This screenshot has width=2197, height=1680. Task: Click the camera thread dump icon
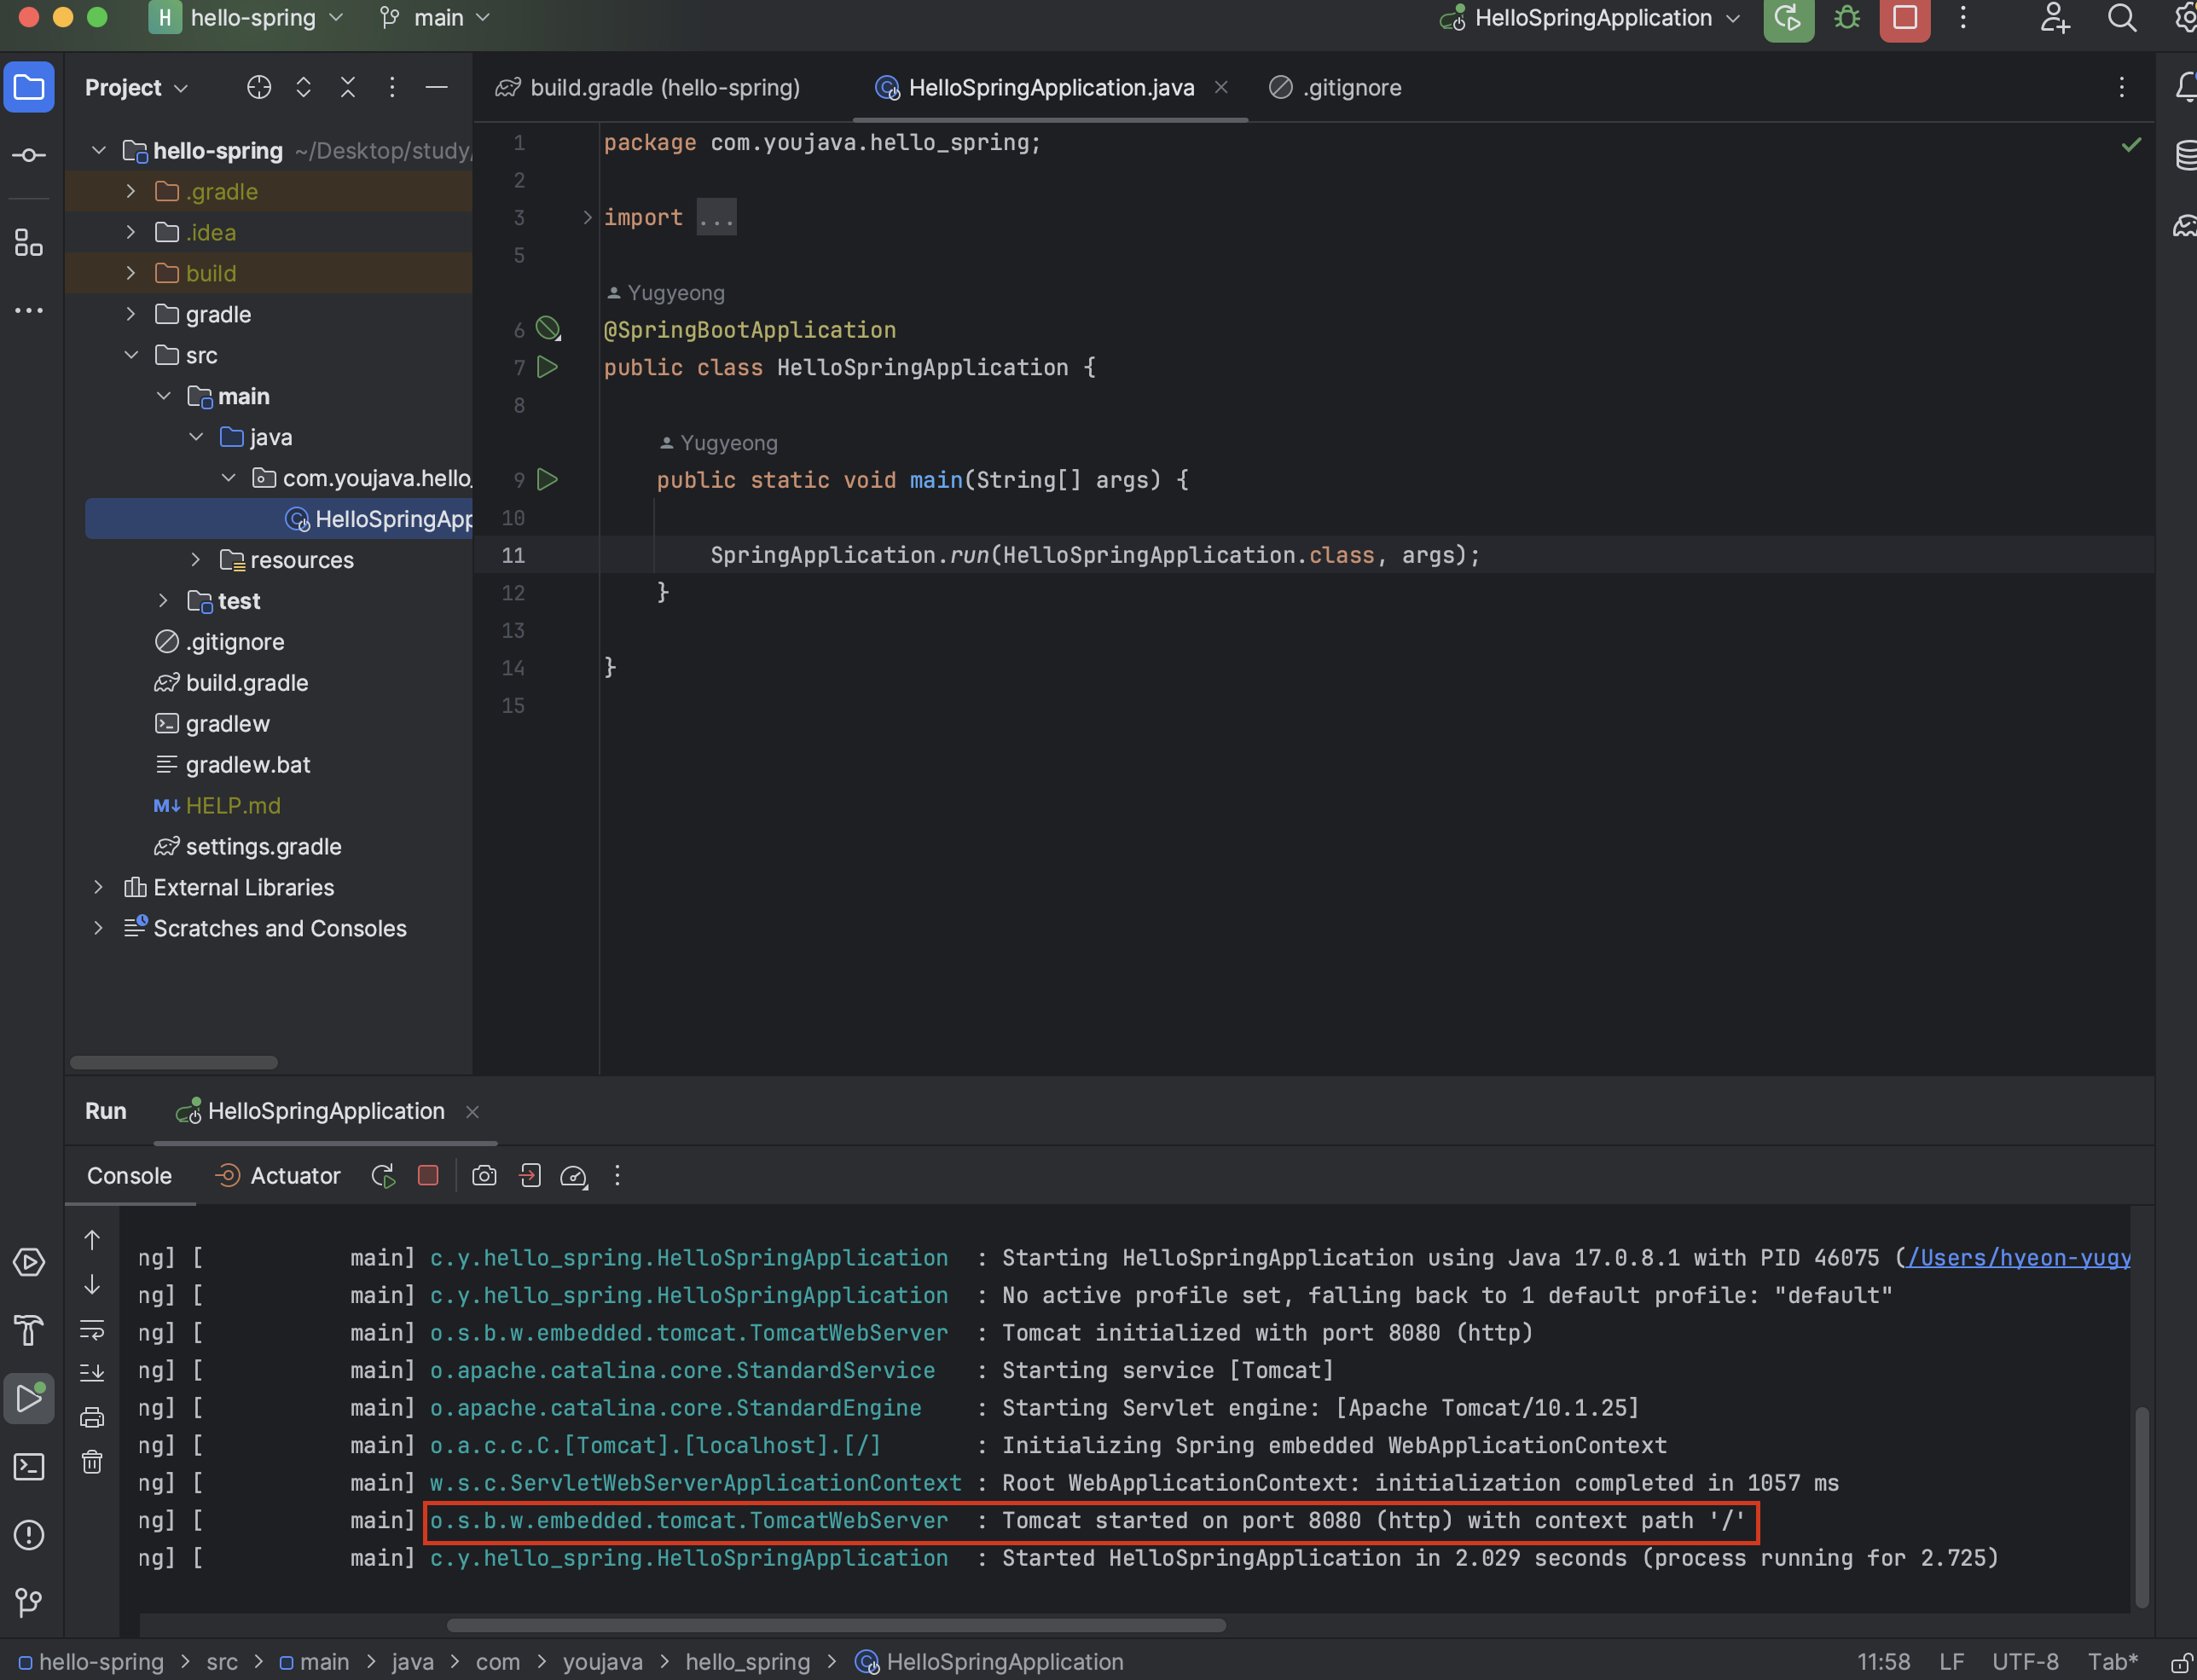484,1176
